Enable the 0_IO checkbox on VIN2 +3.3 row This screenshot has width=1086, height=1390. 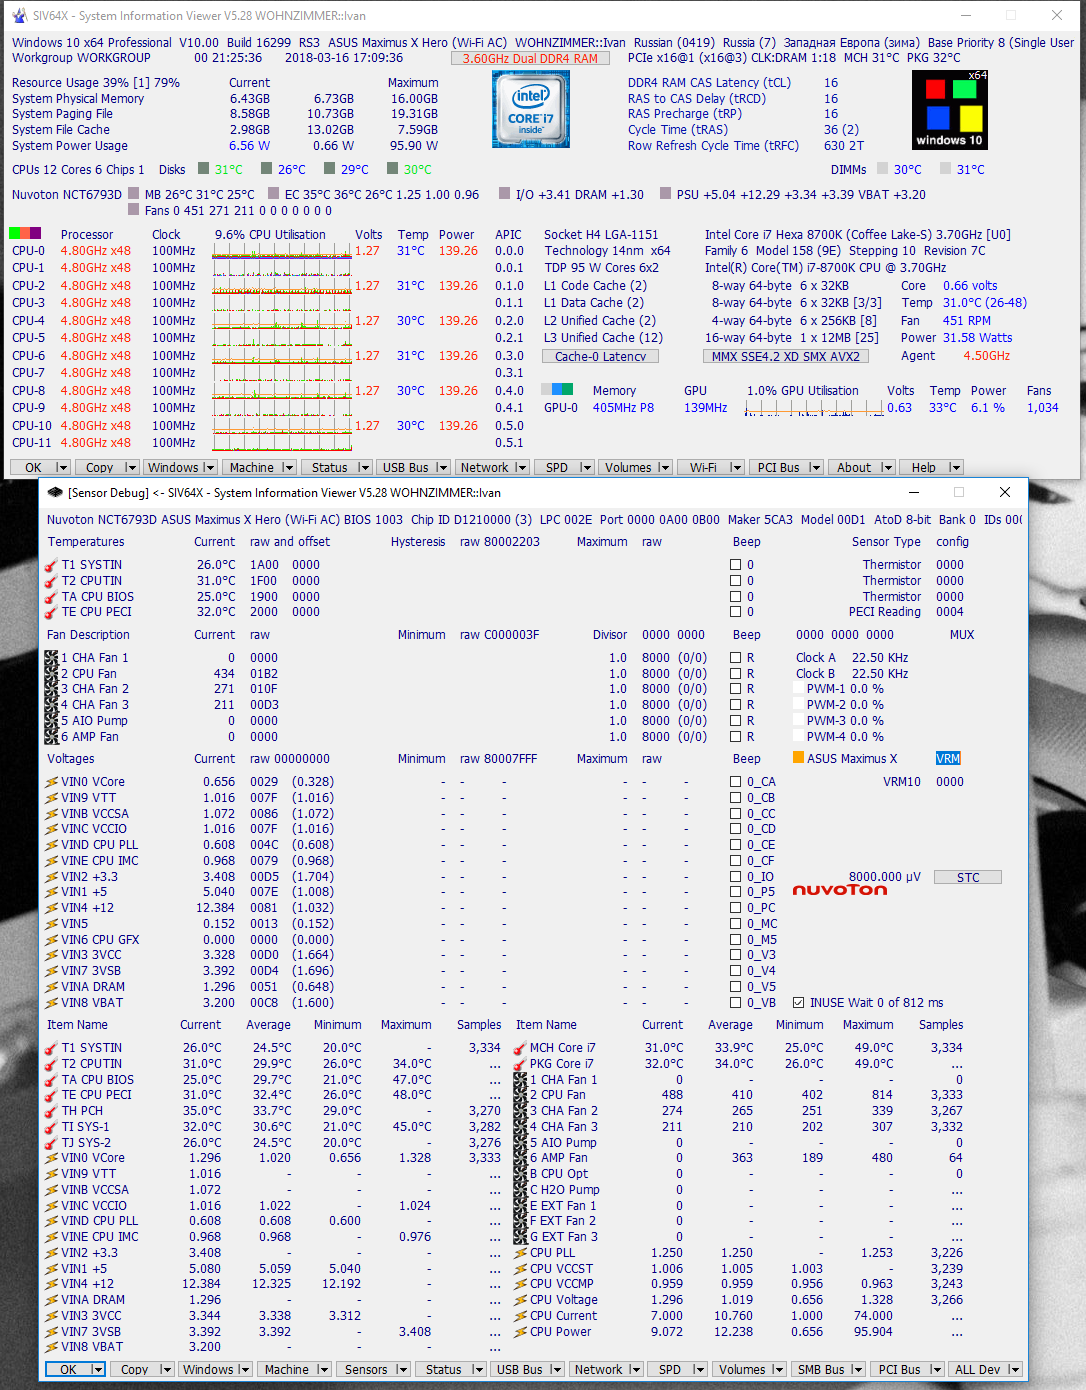point(736,877)
